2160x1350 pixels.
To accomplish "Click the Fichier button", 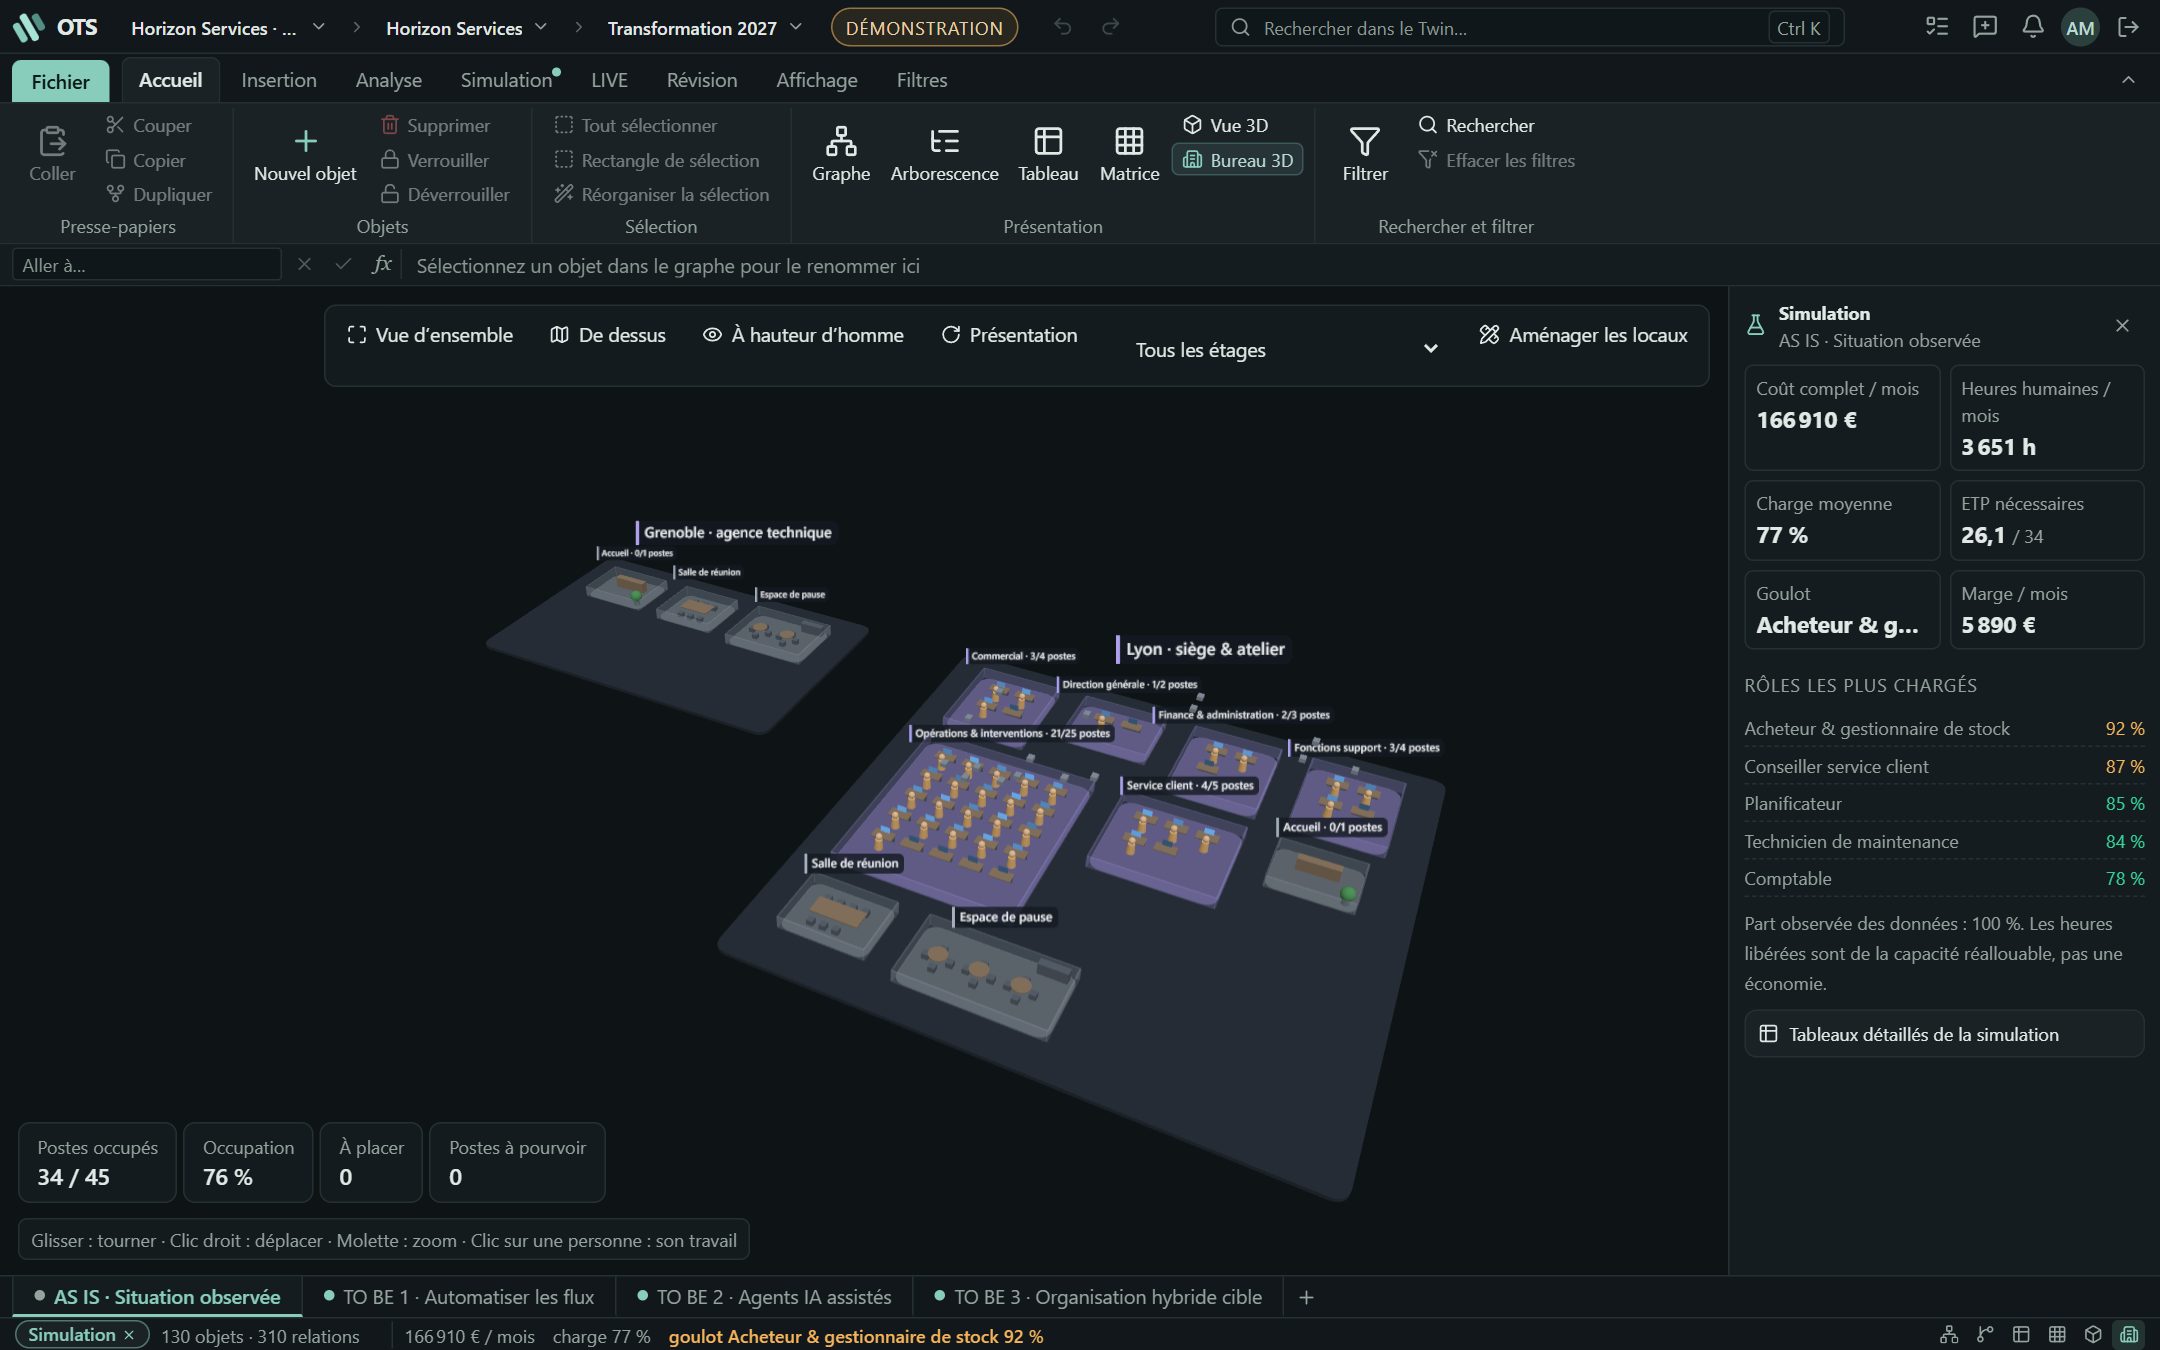I will [x=60, y=81].
